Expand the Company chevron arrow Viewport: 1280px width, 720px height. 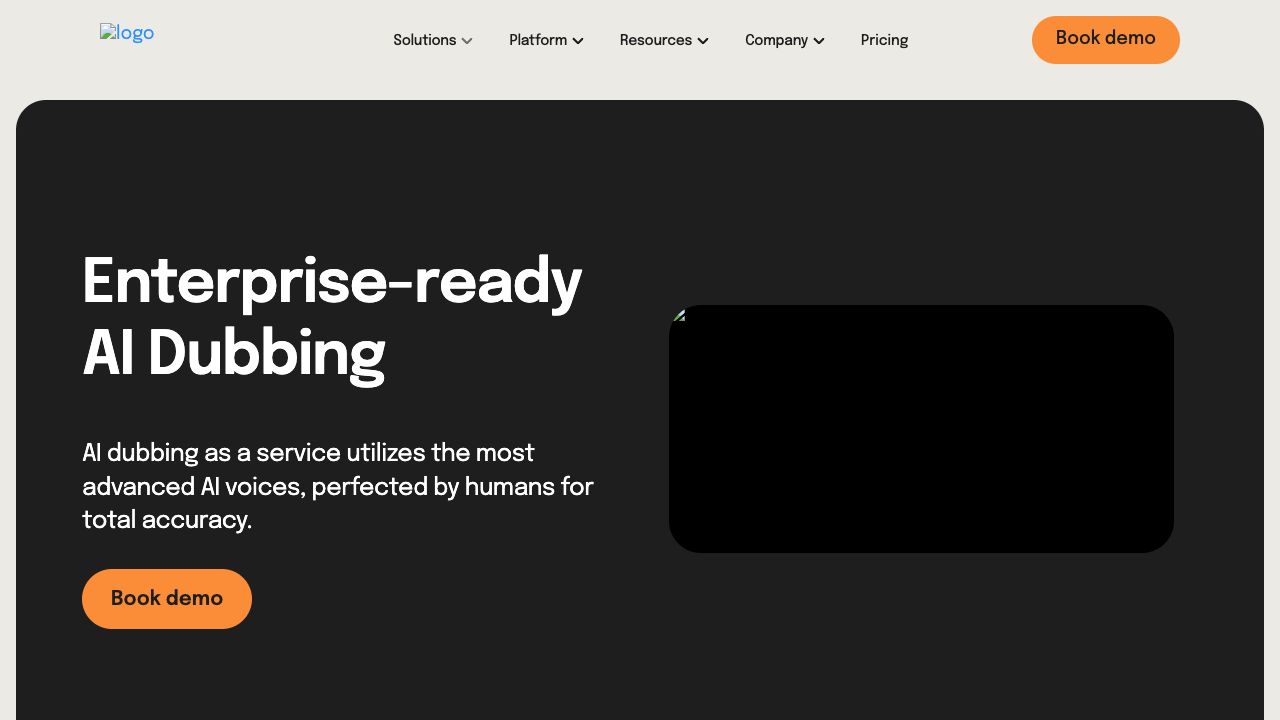point(819,41)
